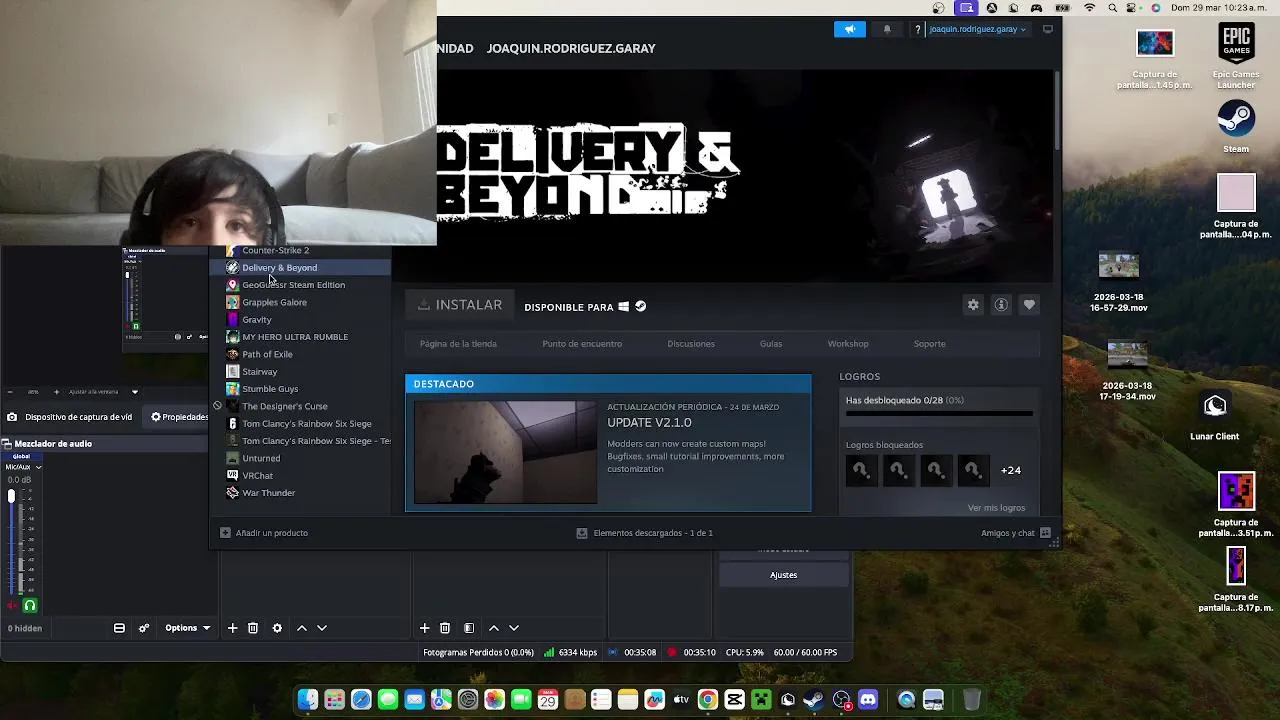The height and width of the screenshot is (720, 1280).
Task: Select Stairway in library list
Action: 300,372
